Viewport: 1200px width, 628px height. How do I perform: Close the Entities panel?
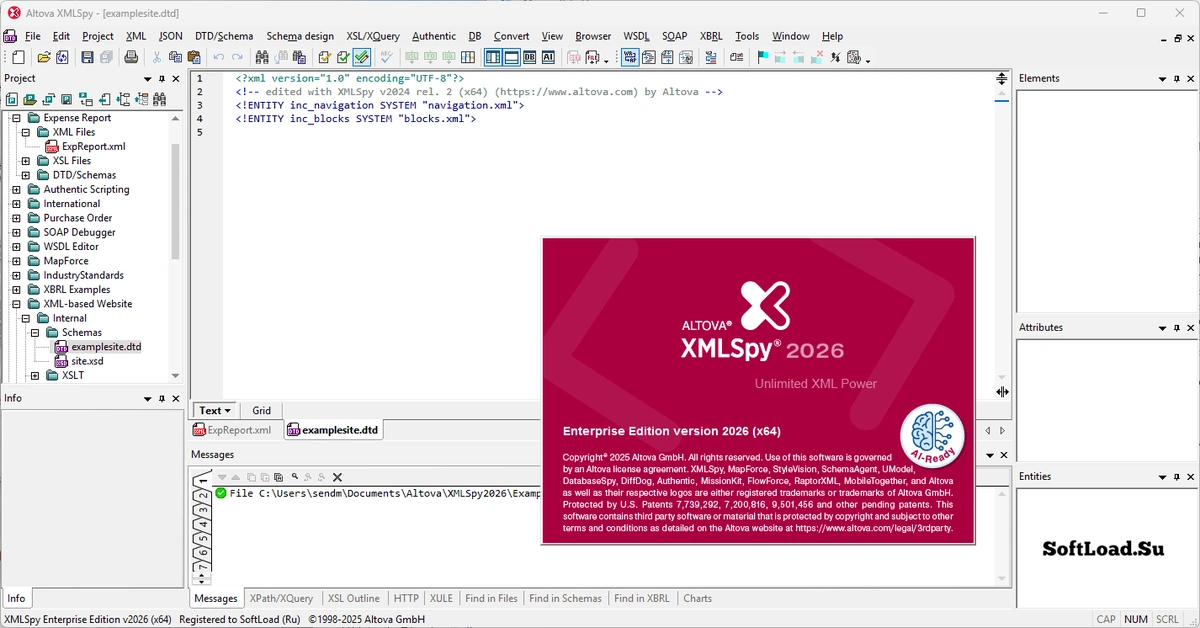[x=1190, y=477]
